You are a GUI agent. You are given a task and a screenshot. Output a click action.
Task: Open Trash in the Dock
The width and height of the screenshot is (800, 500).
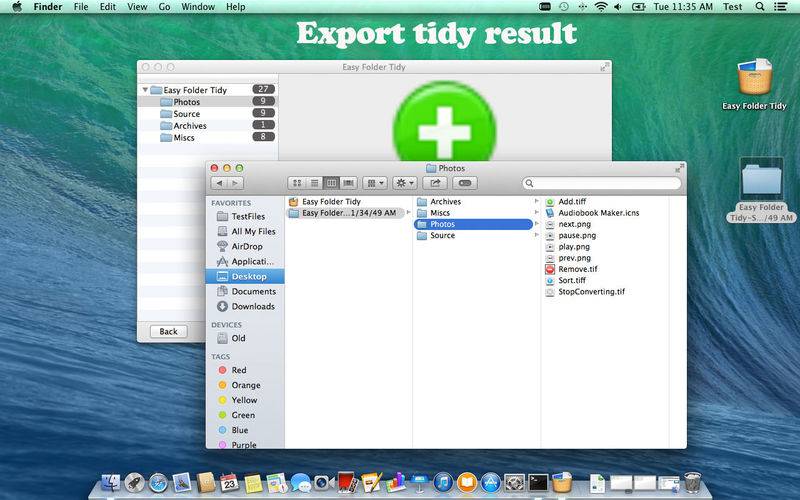(x=692, y=482)
